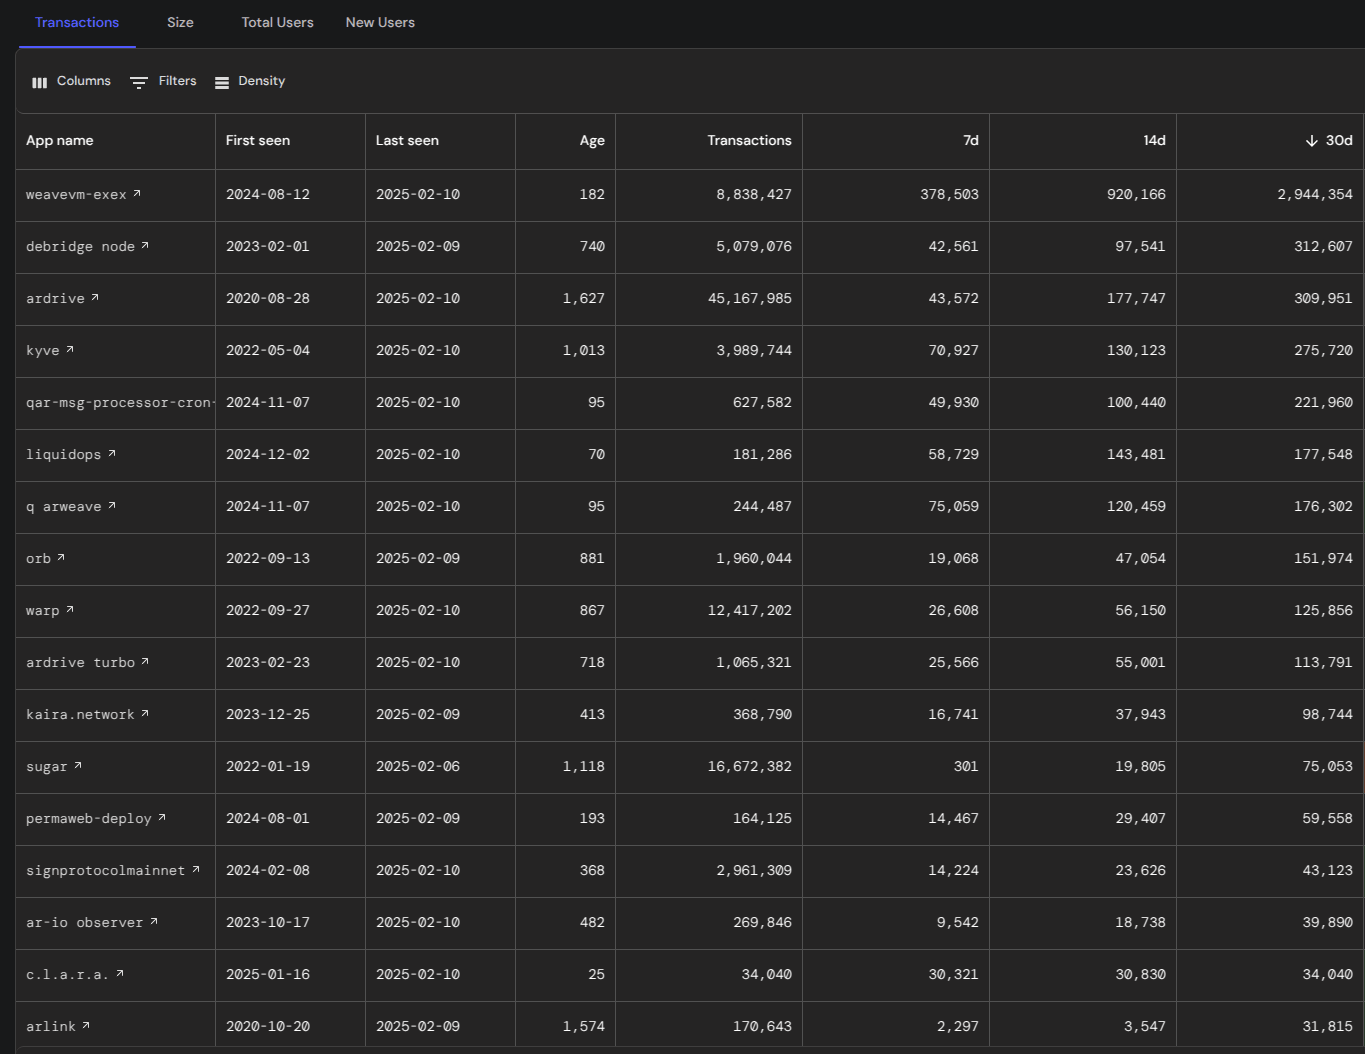The height and width of the screenshot is (1054, 1365).
Task: Sort by Transactions column header
Action: coord(749,140)
